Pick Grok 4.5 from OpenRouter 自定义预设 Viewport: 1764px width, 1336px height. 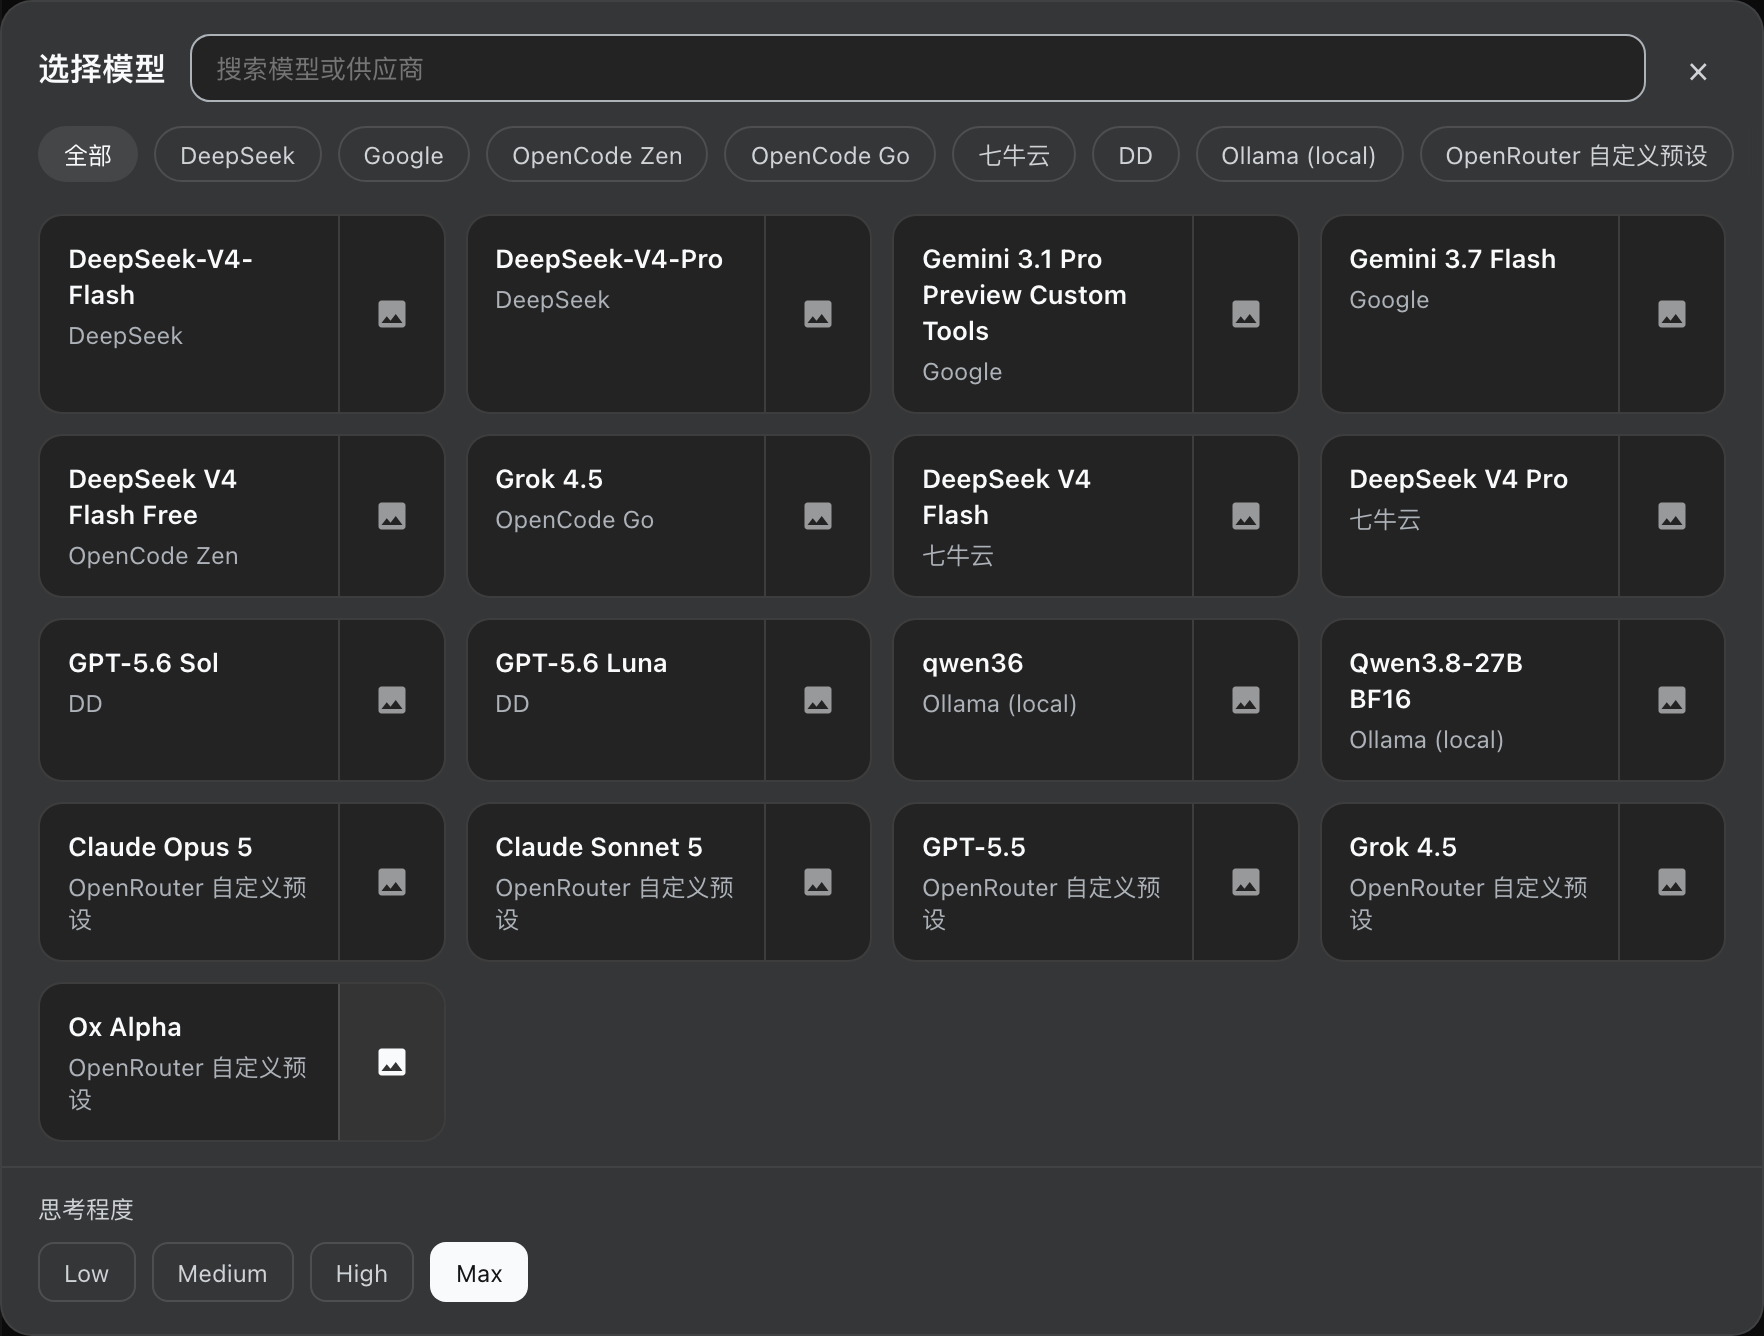point(1470,882)
